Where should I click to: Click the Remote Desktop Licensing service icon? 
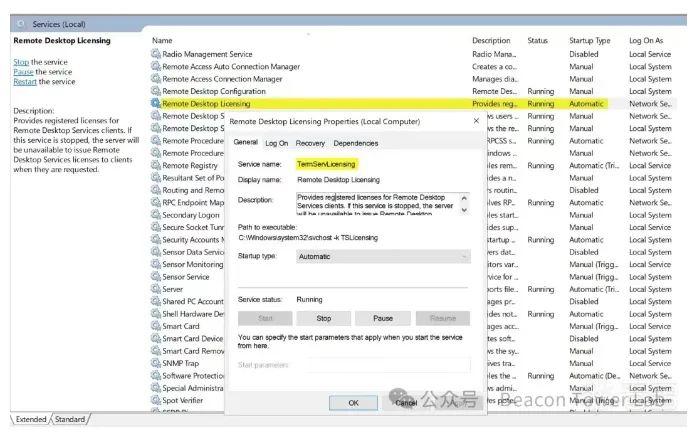click(x=156, y=104)
